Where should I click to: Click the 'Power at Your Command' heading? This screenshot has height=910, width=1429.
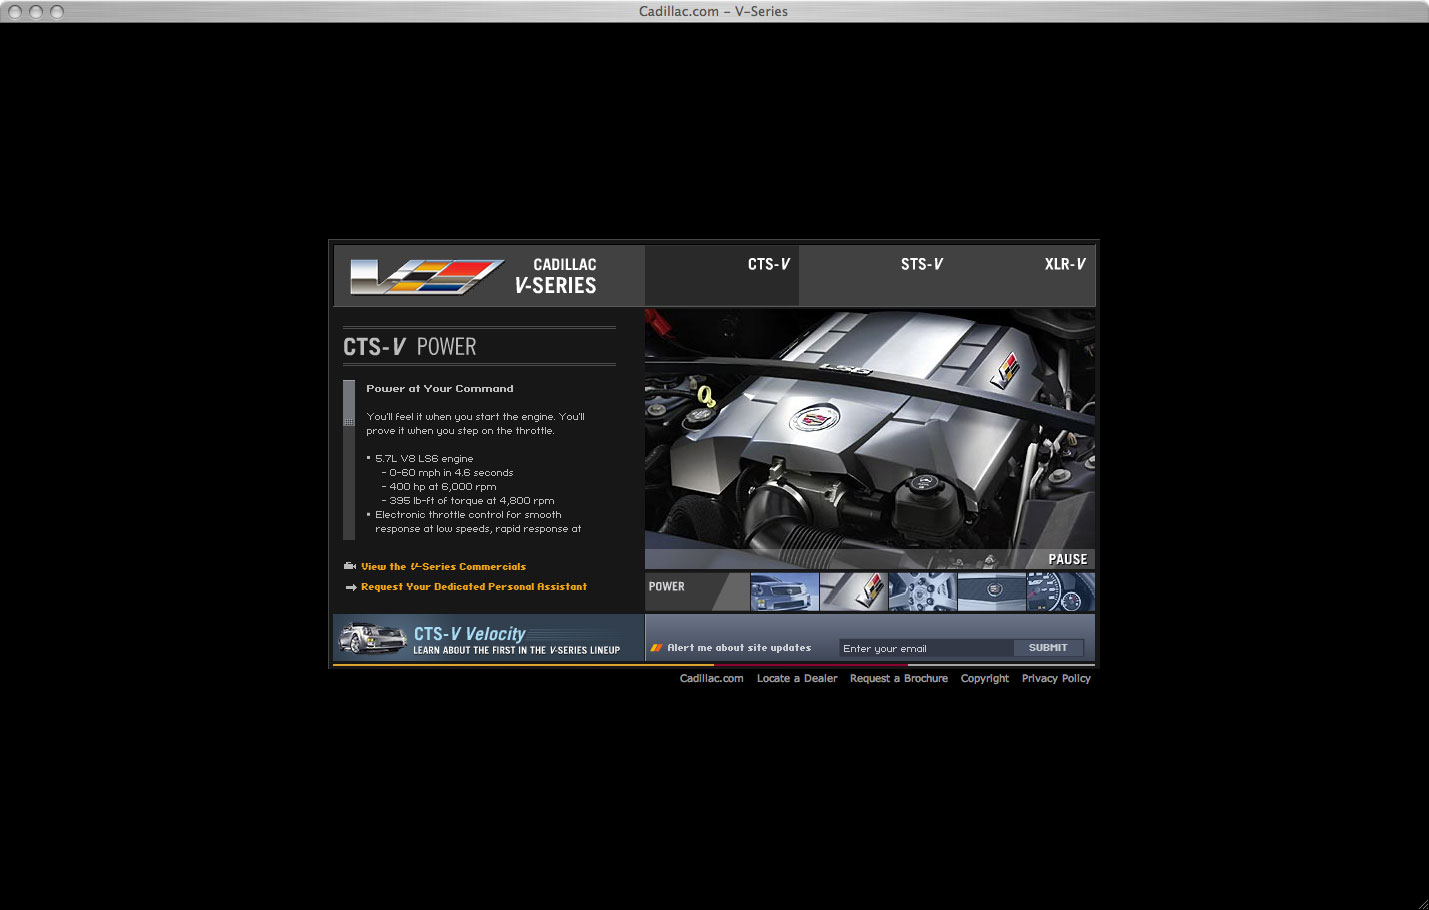pyautogui.click(x=440, y=389)
